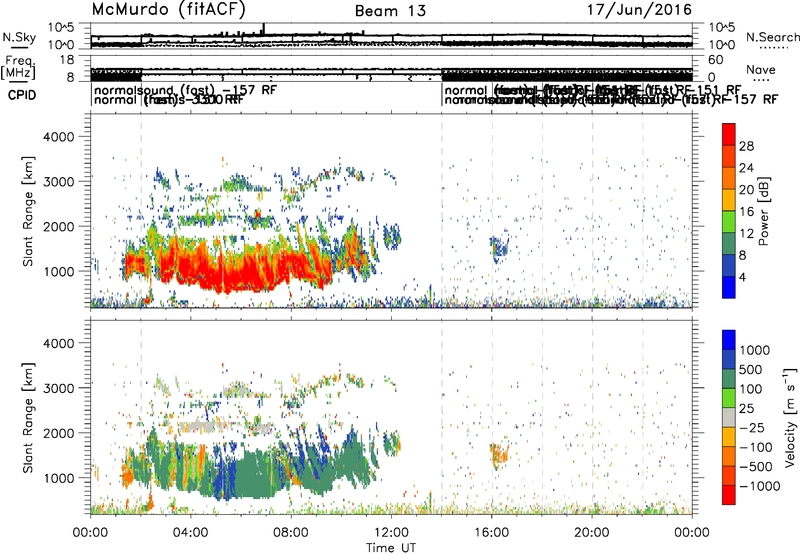Click the "12:00" time axis label
This screenshot has width=800, height=554.
click(391, 533)
